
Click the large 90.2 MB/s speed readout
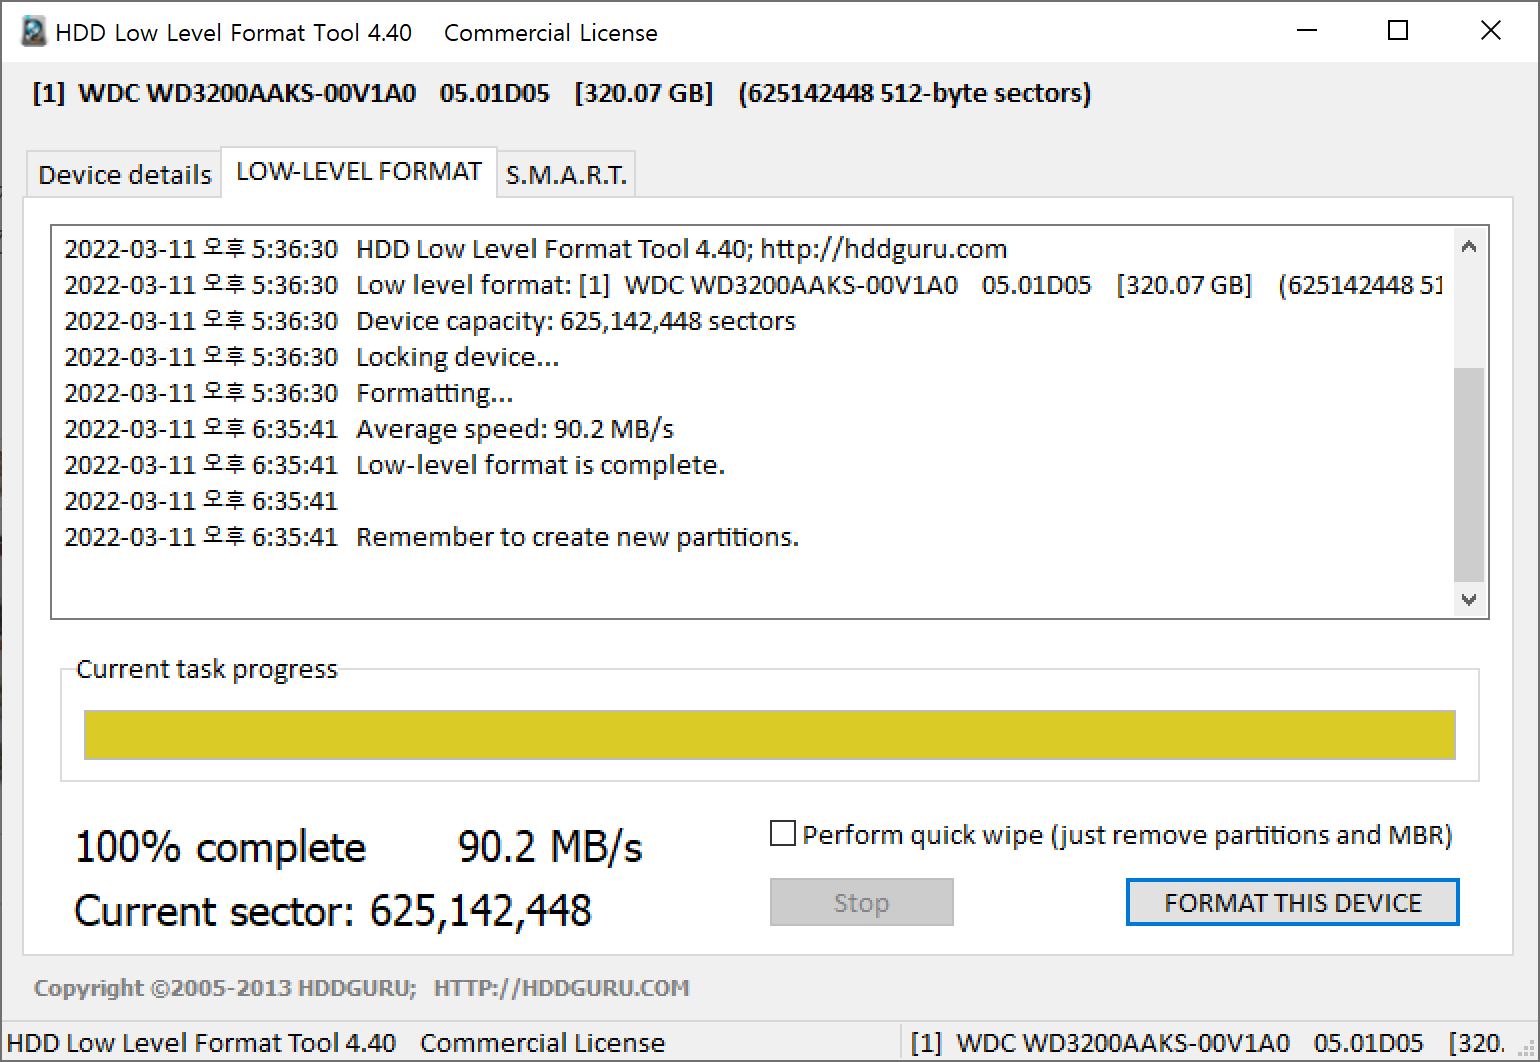(x=550, y=847)
